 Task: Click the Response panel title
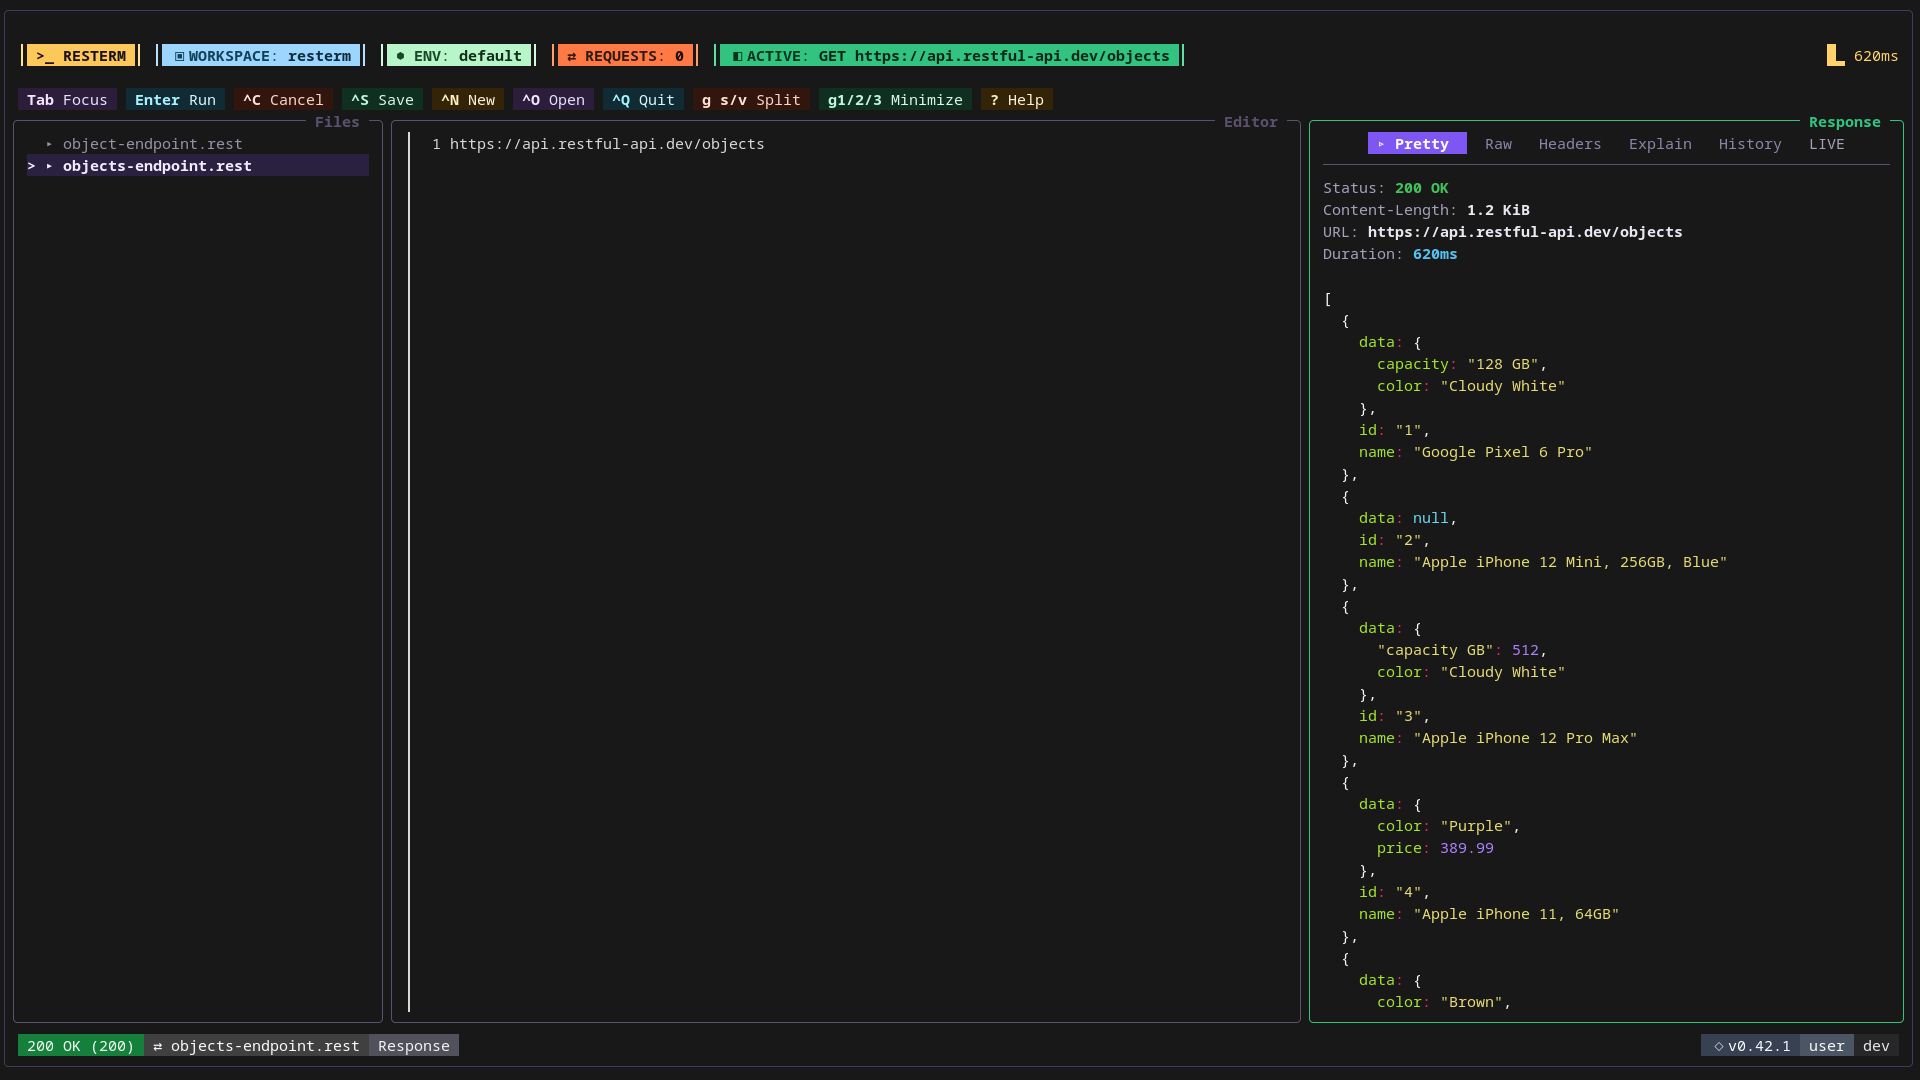[x=1845, y=122]
